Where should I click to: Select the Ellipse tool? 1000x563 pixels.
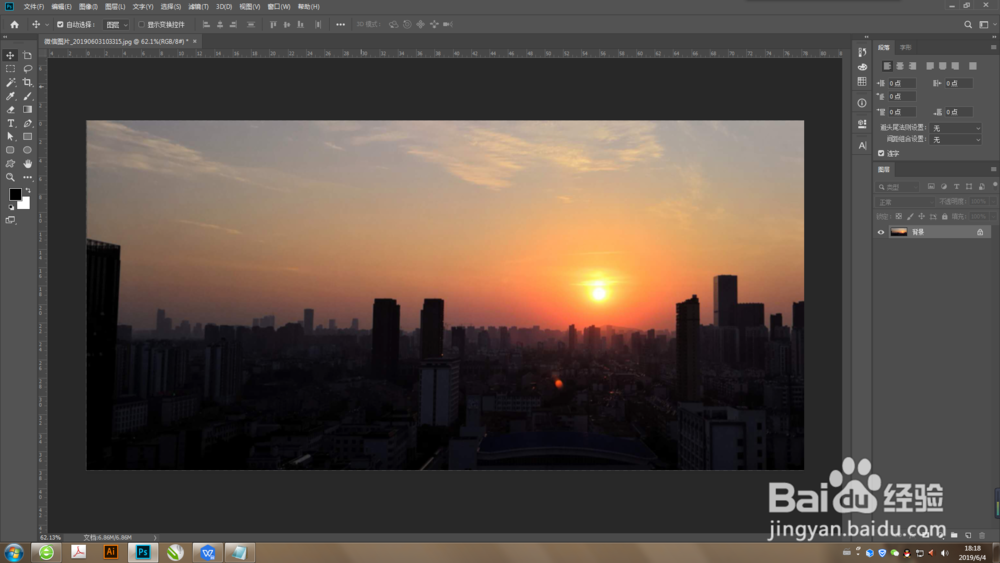click(27, 150)
